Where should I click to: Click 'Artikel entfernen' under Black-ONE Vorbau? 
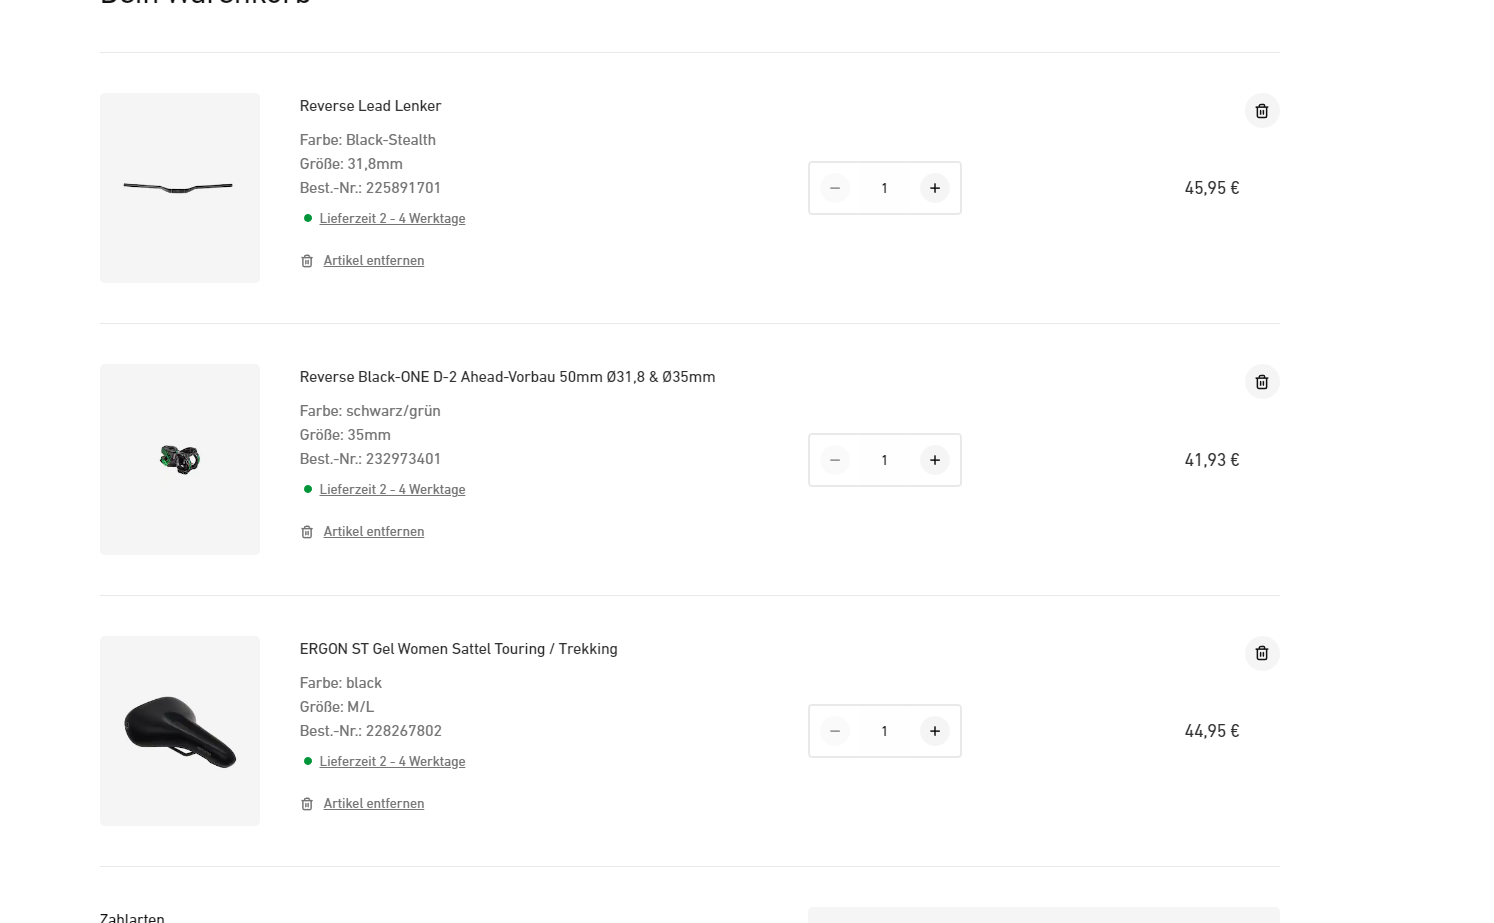click(373, 532)
